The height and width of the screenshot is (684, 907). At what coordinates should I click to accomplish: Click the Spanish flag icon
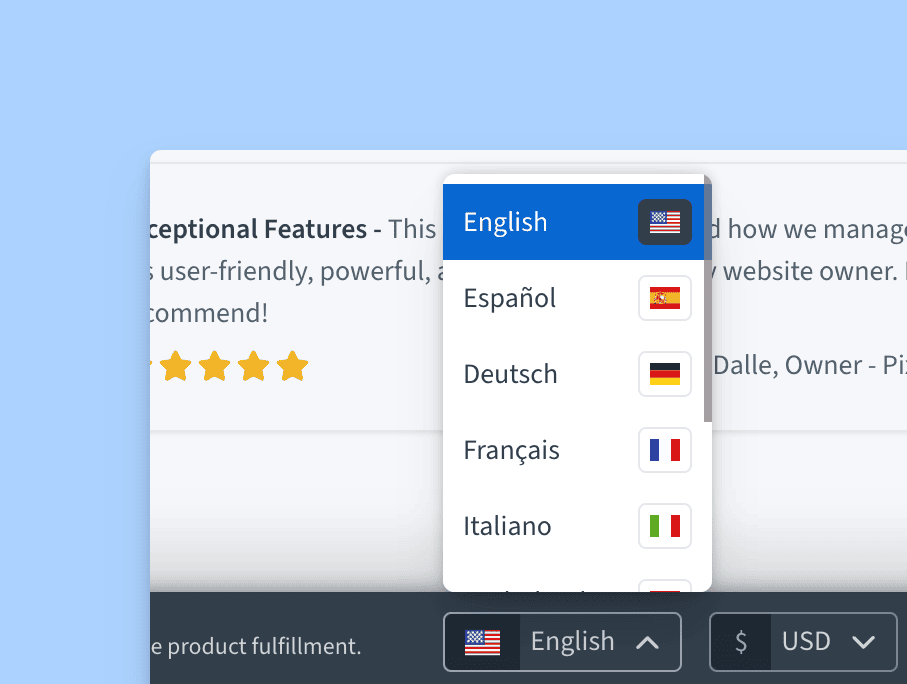tap(665, 298)
